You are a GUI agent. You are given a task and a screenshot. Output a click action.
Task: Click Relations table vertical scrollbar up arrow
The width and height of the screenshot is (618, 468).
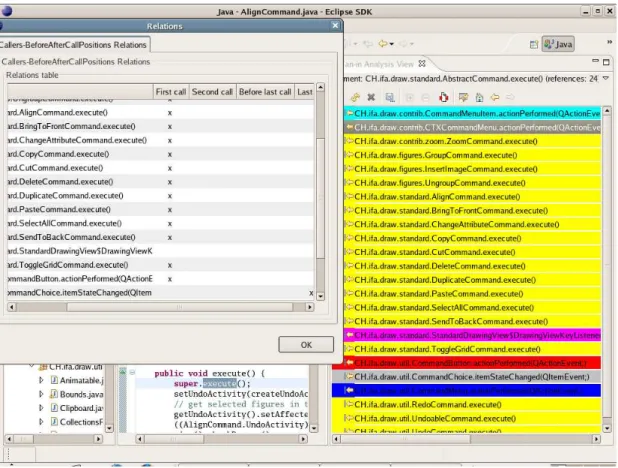[320, 87]
